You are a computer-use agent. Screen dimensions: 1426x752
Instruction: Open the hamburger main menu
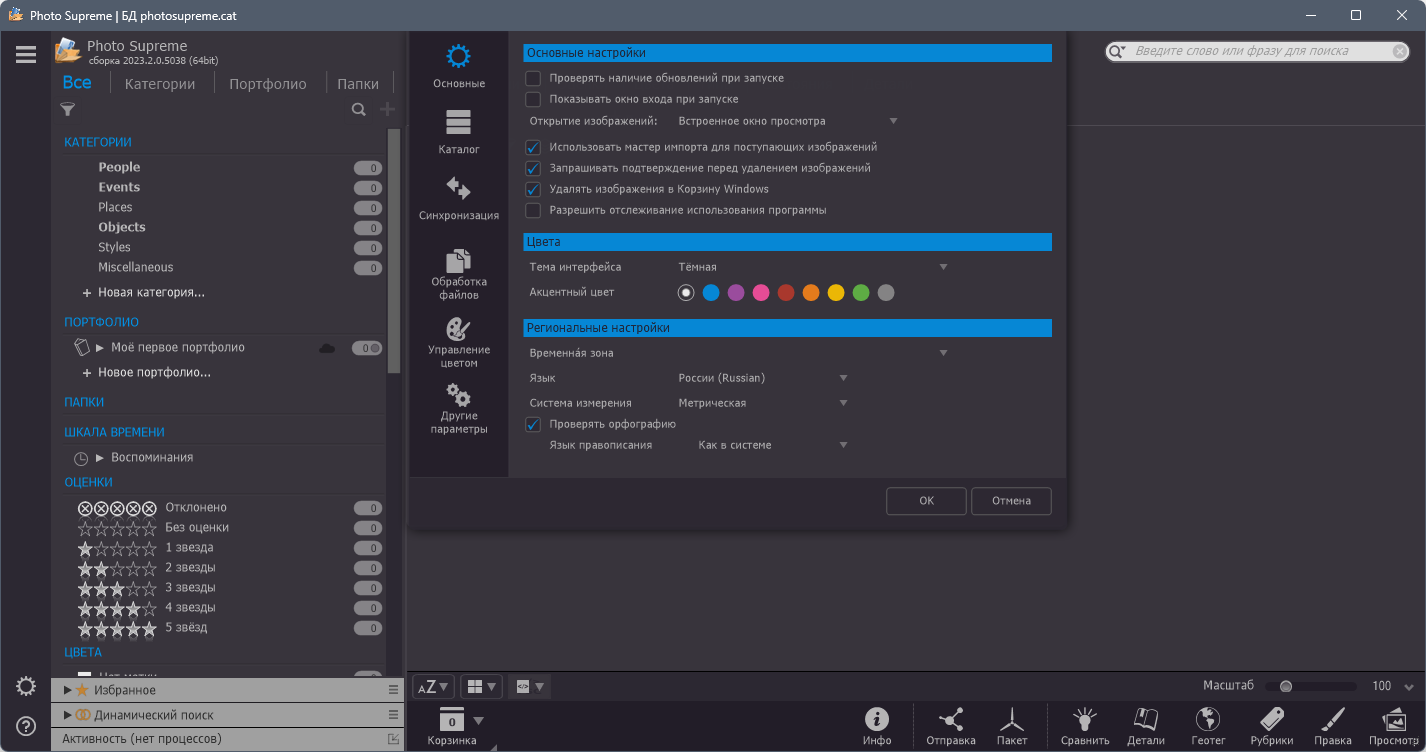click(x=26, y=55)
